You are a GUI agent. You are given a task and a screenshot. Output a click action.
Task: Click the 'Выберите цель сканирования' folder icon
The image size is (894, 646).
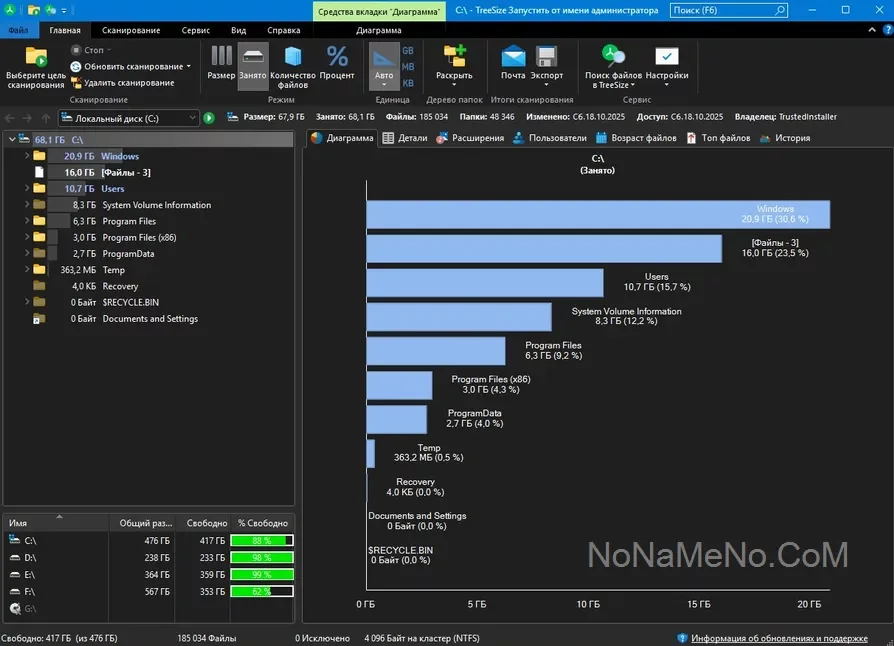[36, 56]
